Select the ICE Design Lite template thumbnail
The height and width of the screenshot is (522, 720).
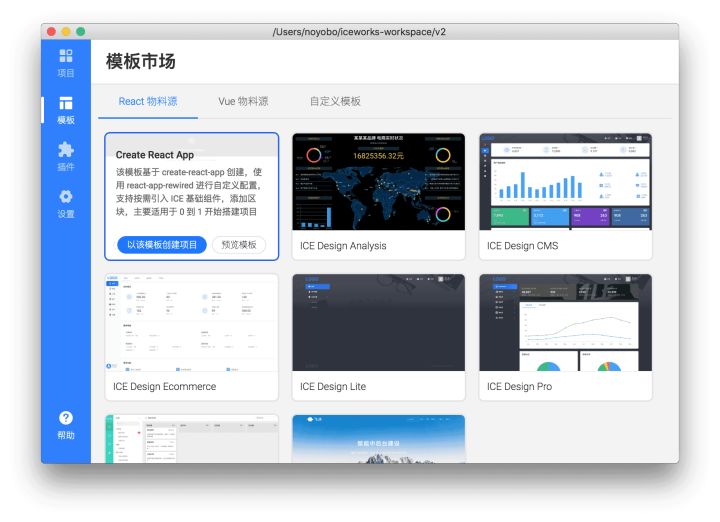pos(378,323)
